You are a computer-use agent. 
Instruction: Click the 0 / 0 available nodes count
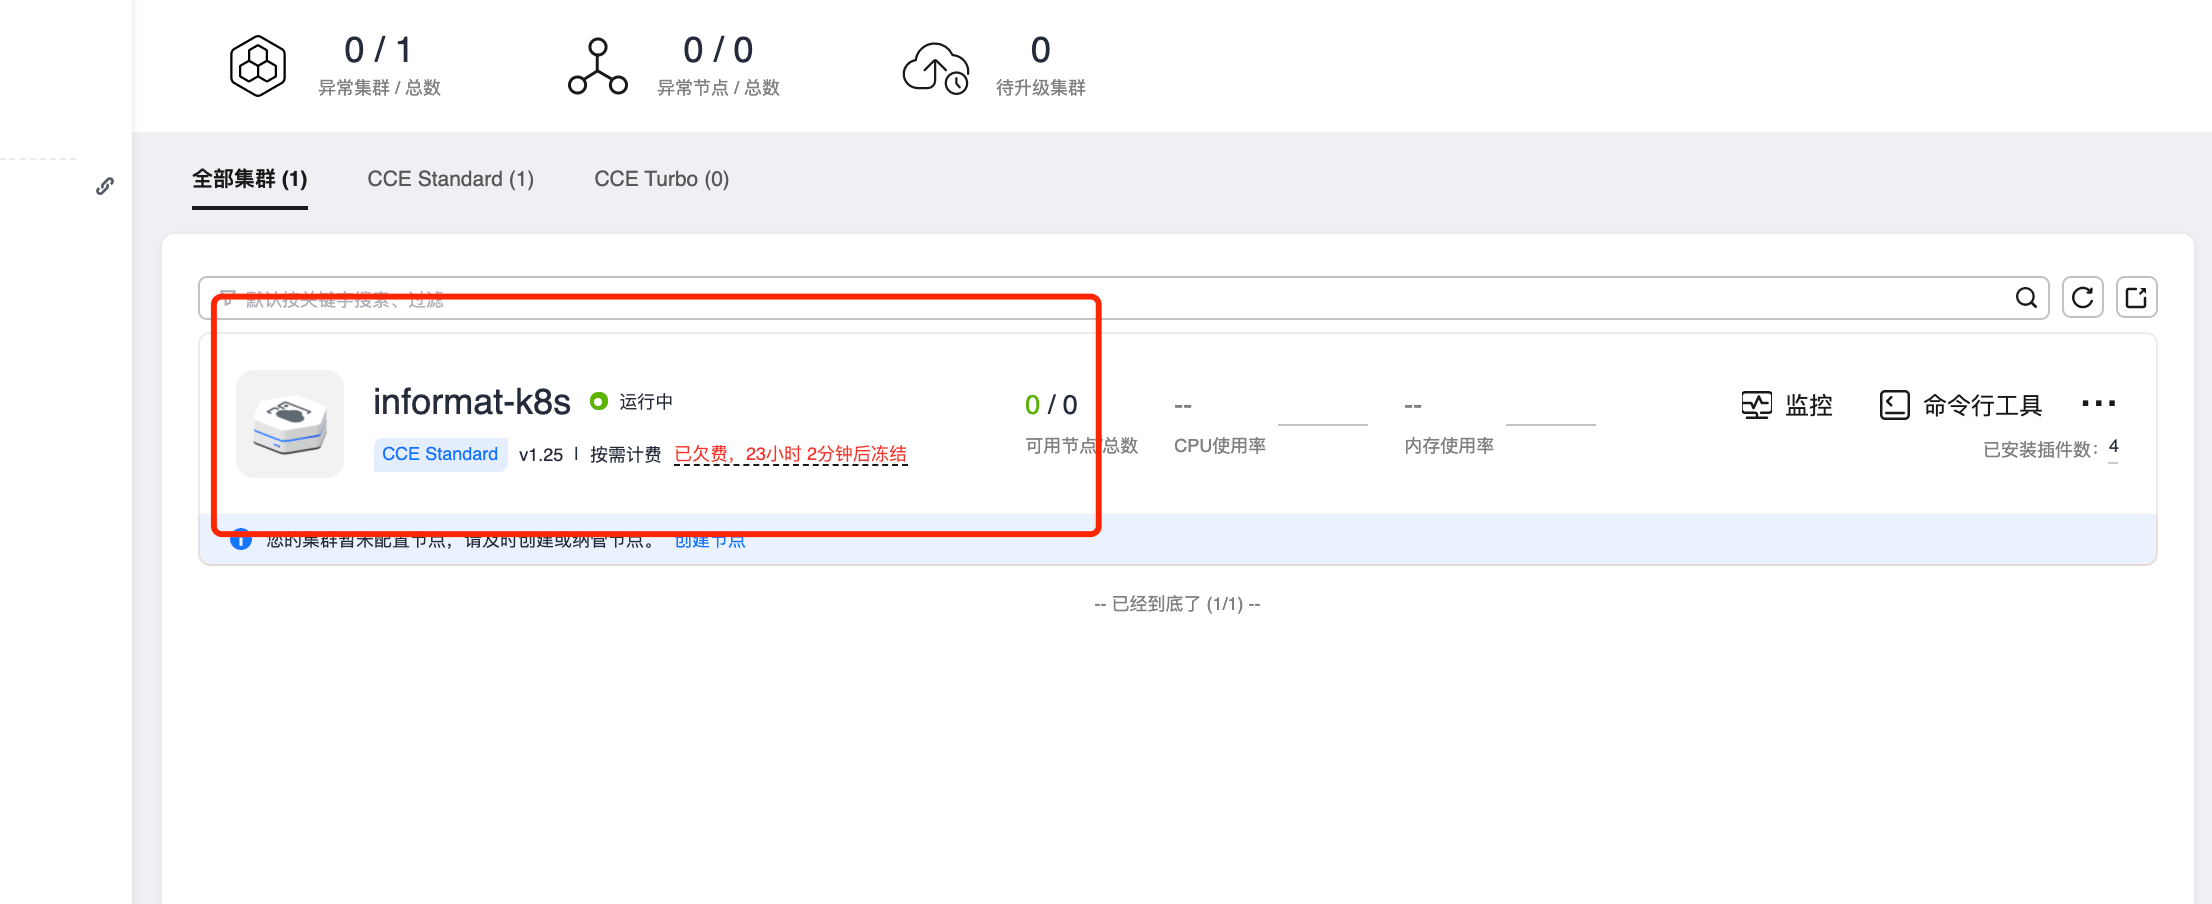pyautogui.click(x=1051, y=405)
